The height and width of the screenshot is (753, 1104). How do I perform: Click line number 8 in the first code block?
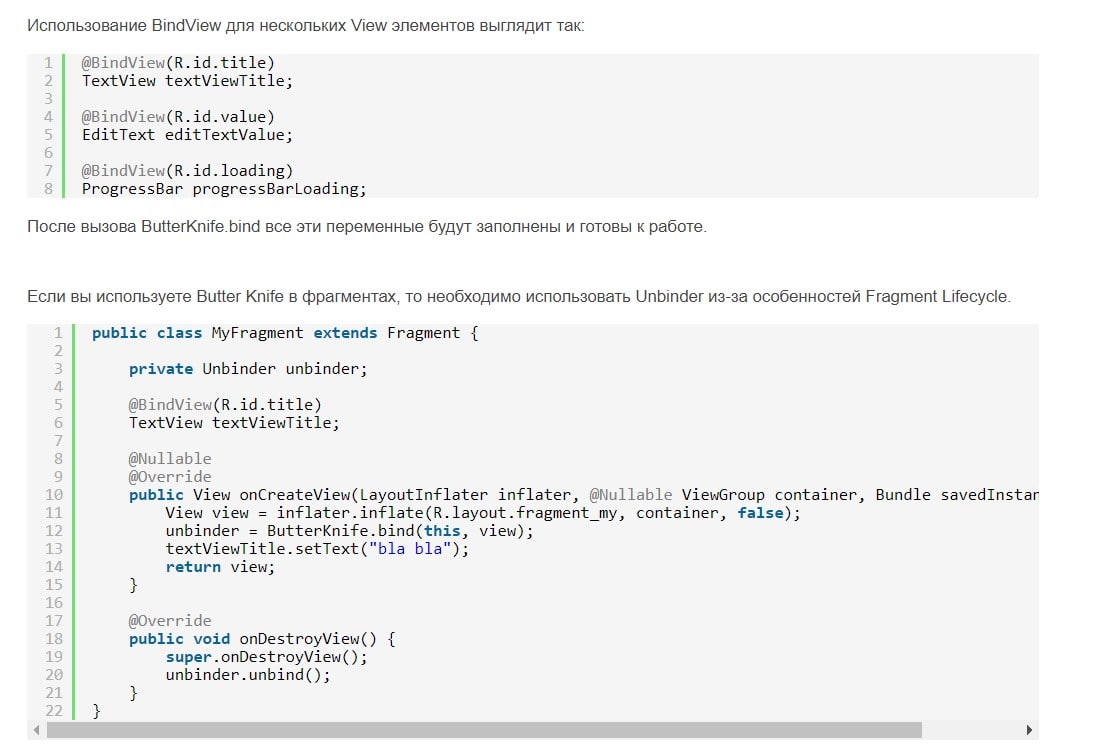click(49, 189)
